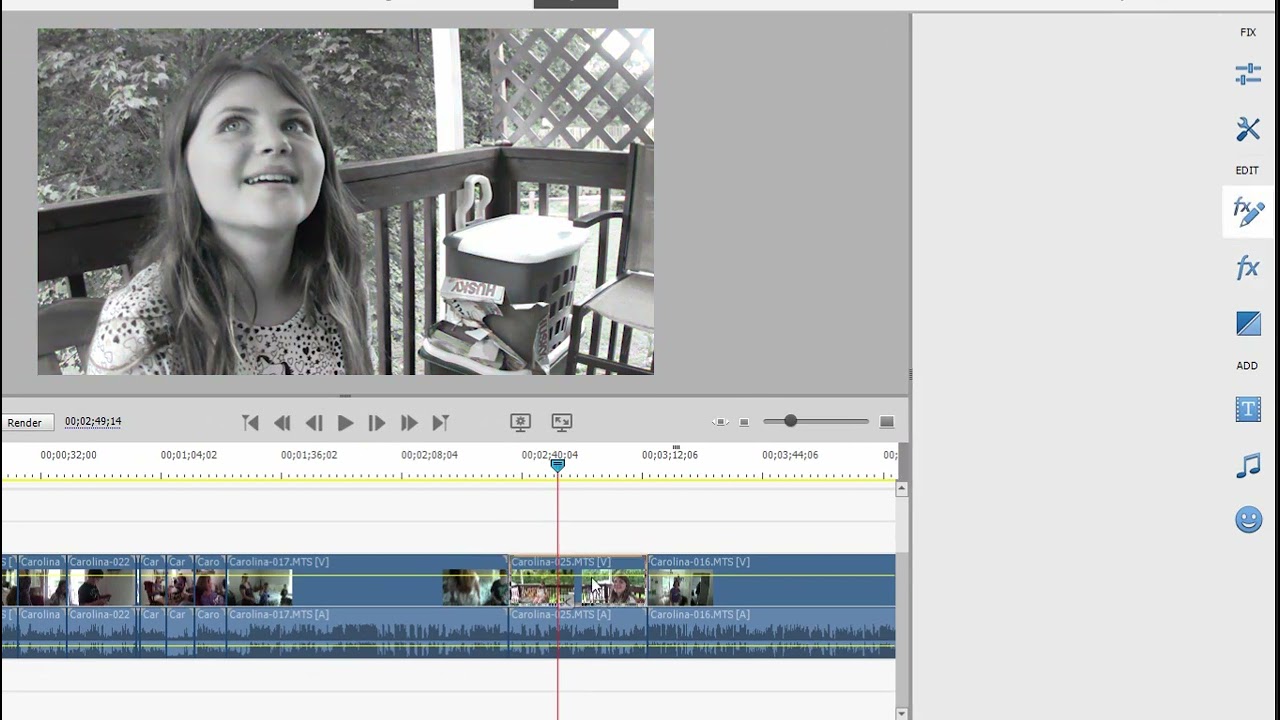Screen dimensions: 1280x720
Task: Click ruler time 00;01;04;02
Action: (x=189, y=455)
